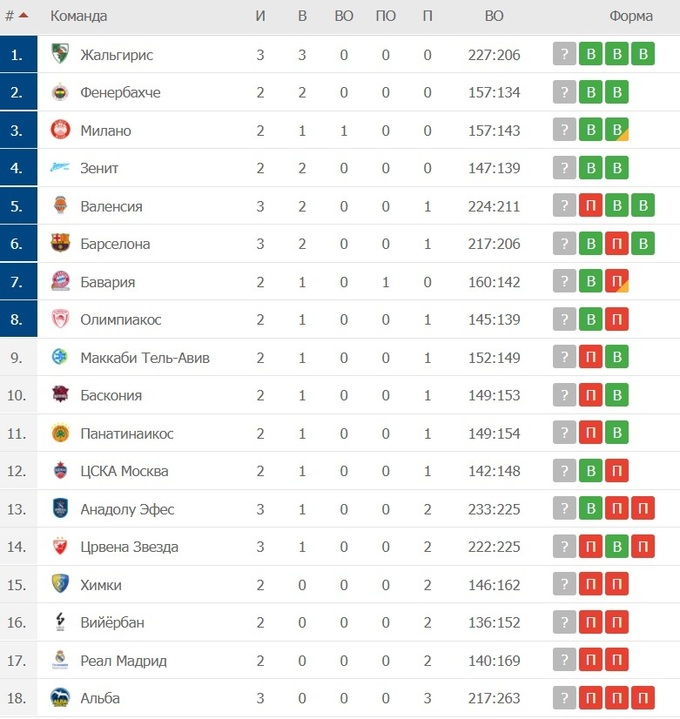Sort table by Форма column header
The height and width of the screenshot is (719, 680).
(x=630, y=16)
